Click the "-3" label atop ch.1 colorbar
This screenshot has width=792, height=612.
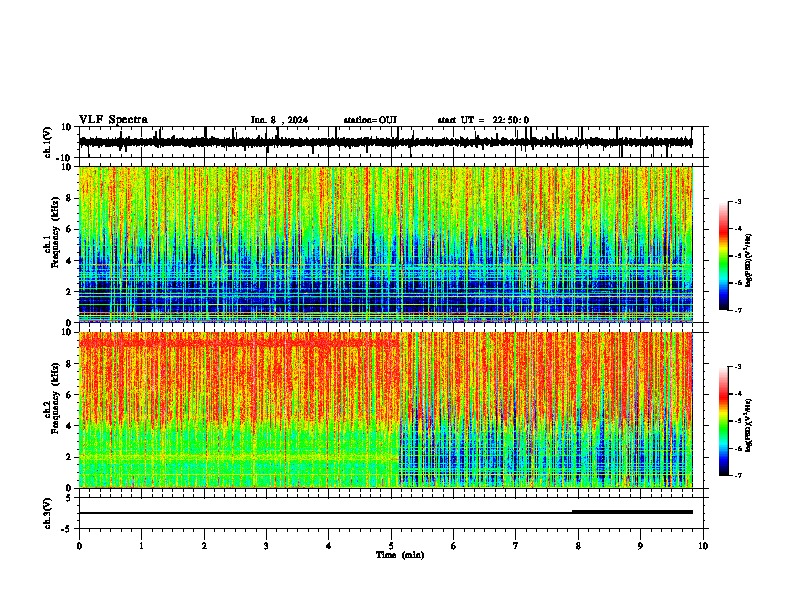point(737,202)
